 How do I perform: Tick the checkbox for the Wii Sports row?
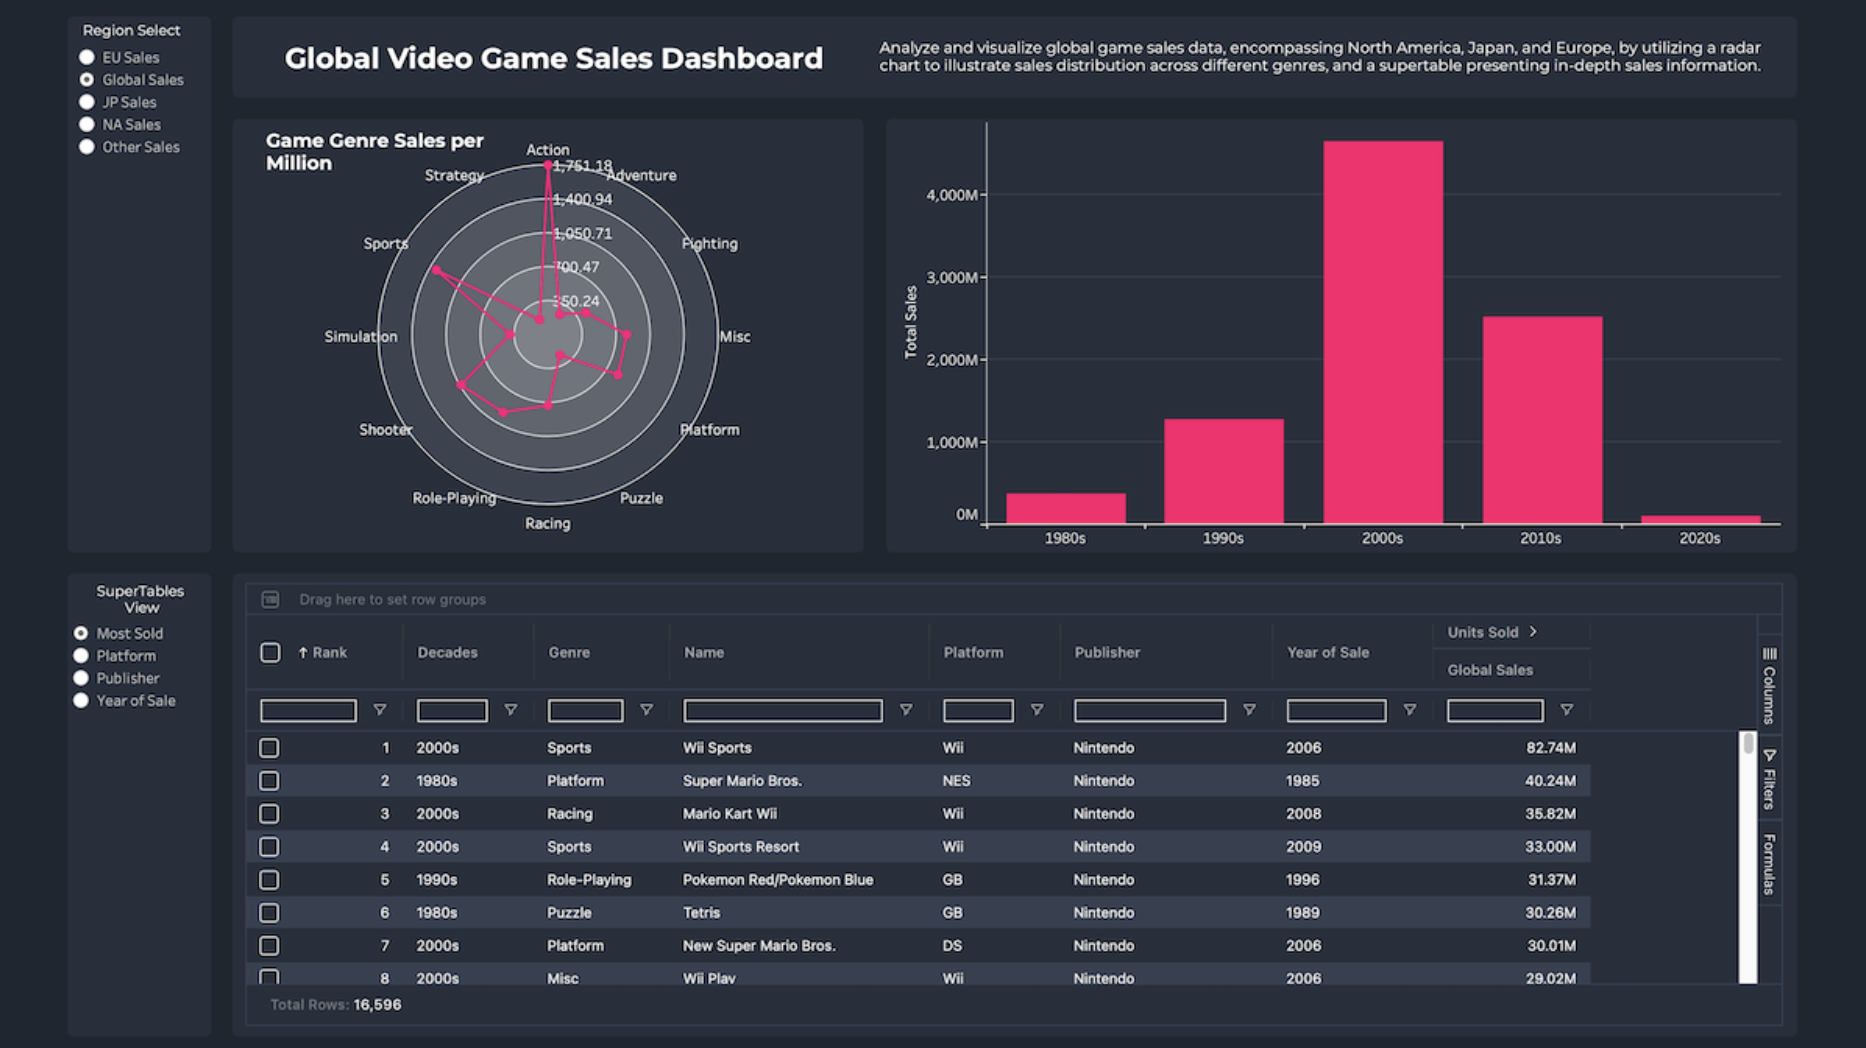point(269,748)
